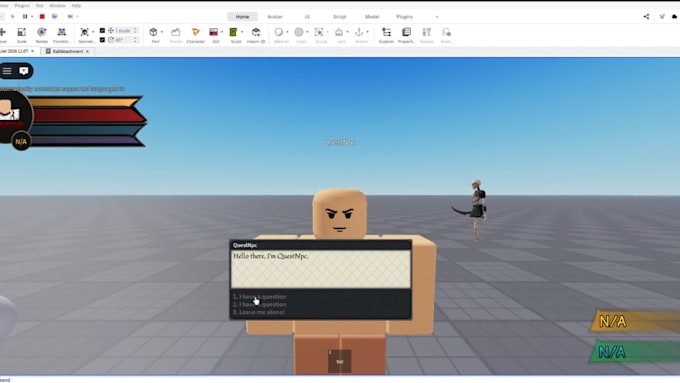Select the Transform tool
Screen dimensions: 680x383
point(62,35)
